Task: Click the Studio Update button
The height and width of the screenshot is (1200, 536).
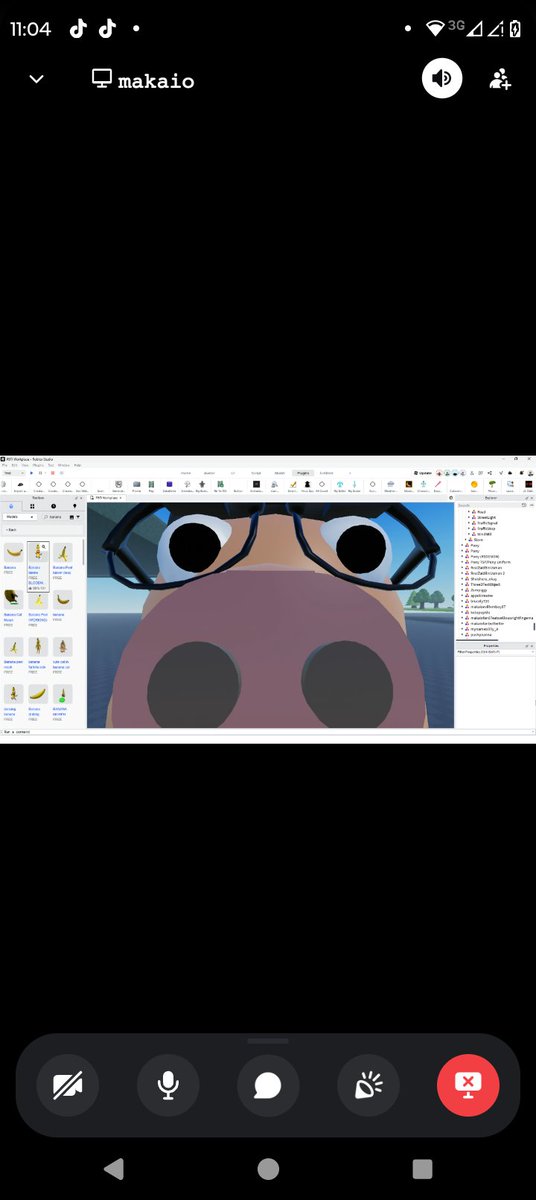Action: click(x=421, y=472)
